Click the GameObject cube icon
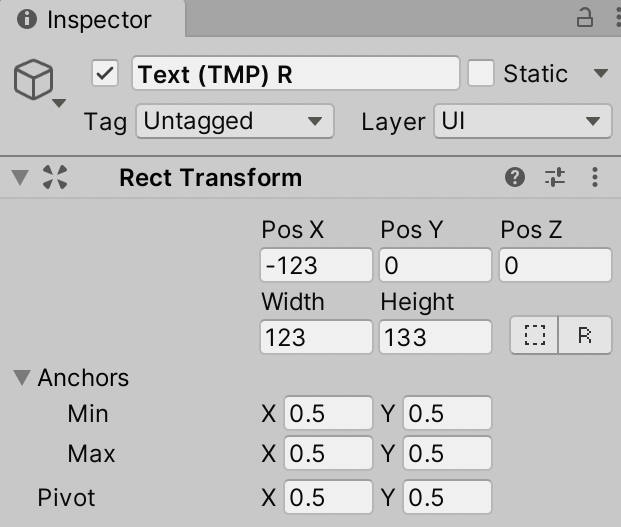Viewport: 621px width, 527px height. pos(33,78)
